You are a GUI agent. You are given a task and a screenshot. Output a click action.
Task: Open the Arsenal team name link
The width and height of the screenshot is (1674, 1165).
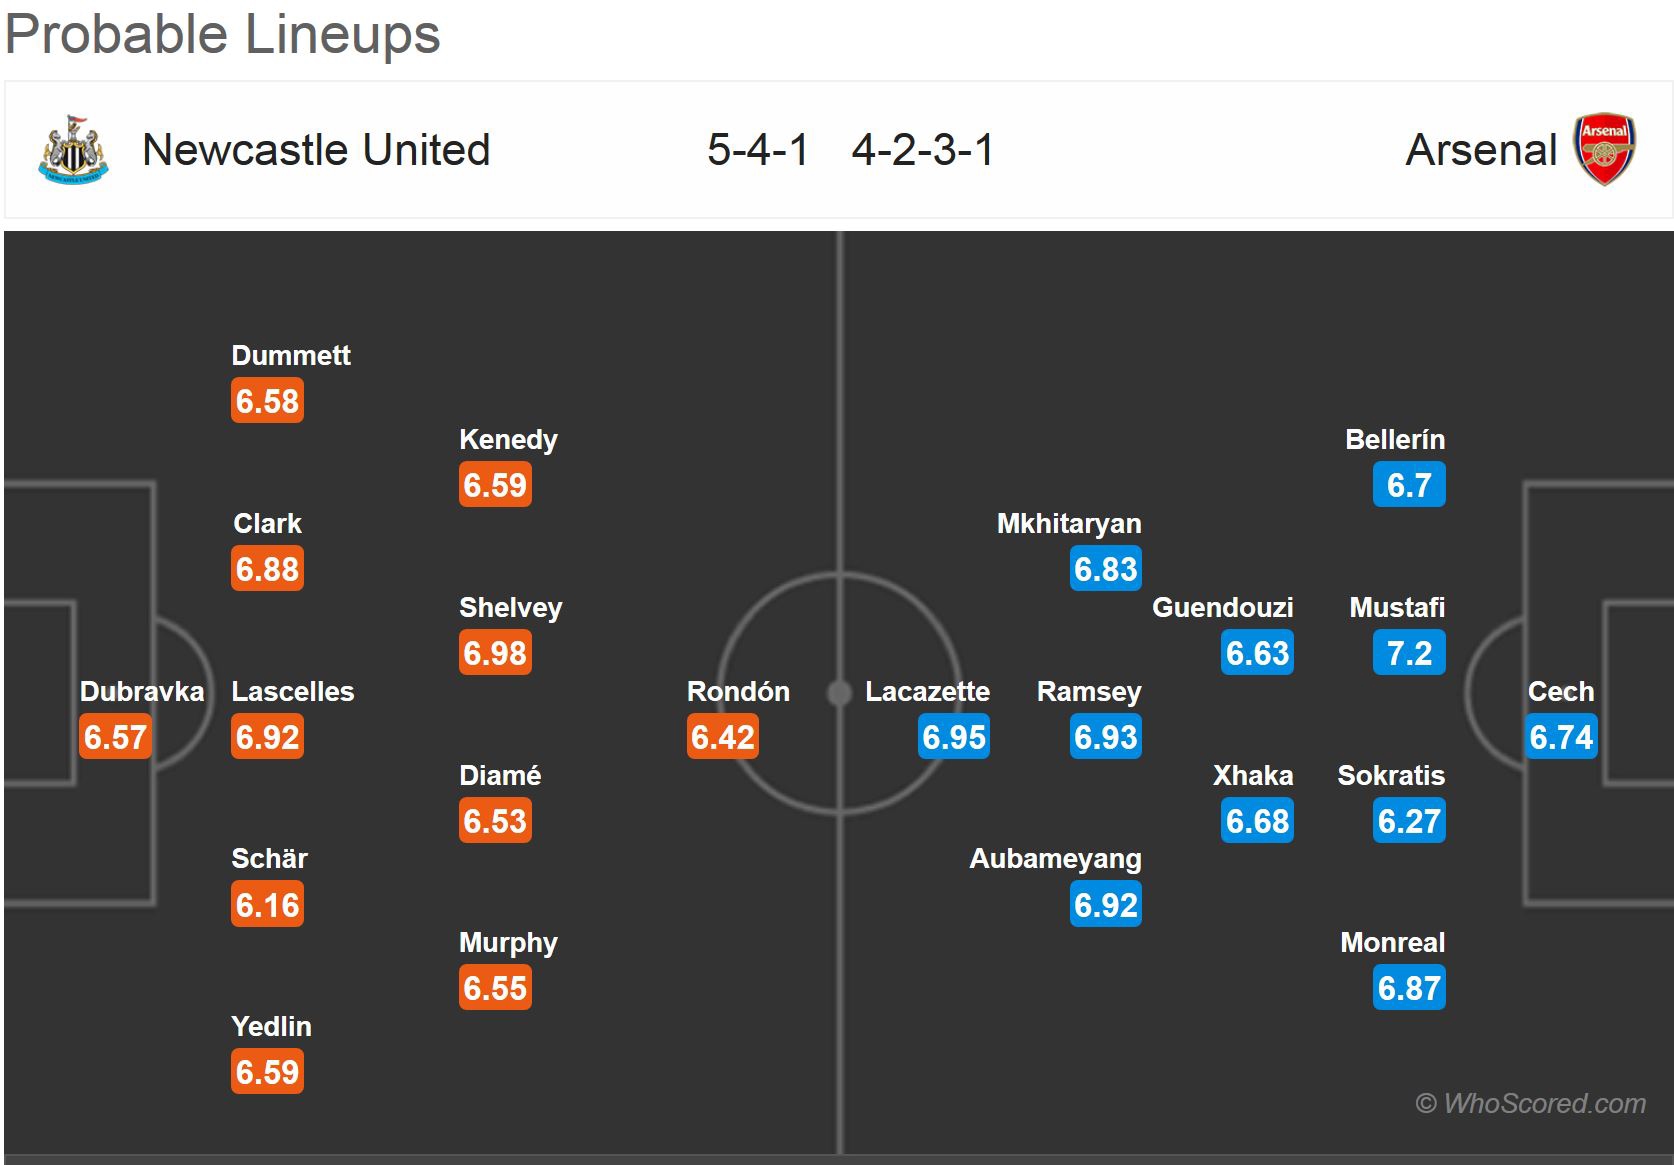(x=1480, y=150)
